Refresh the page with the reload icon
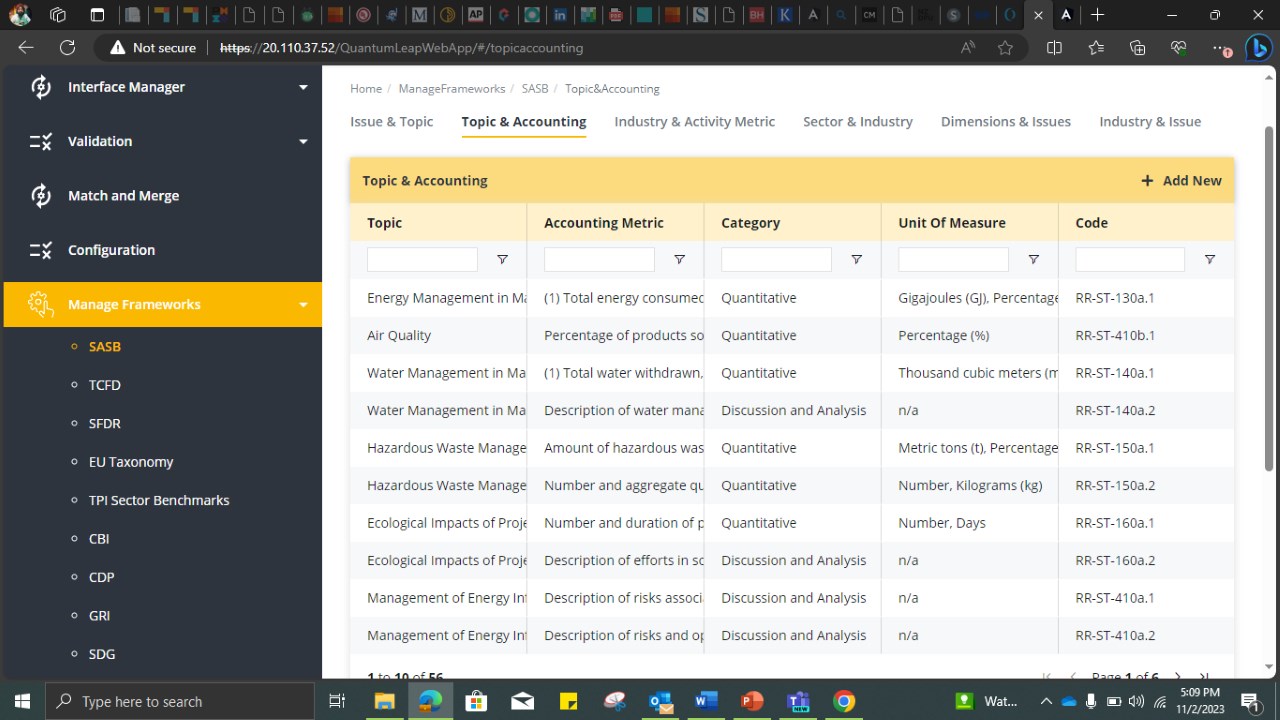 coord(67,48)
